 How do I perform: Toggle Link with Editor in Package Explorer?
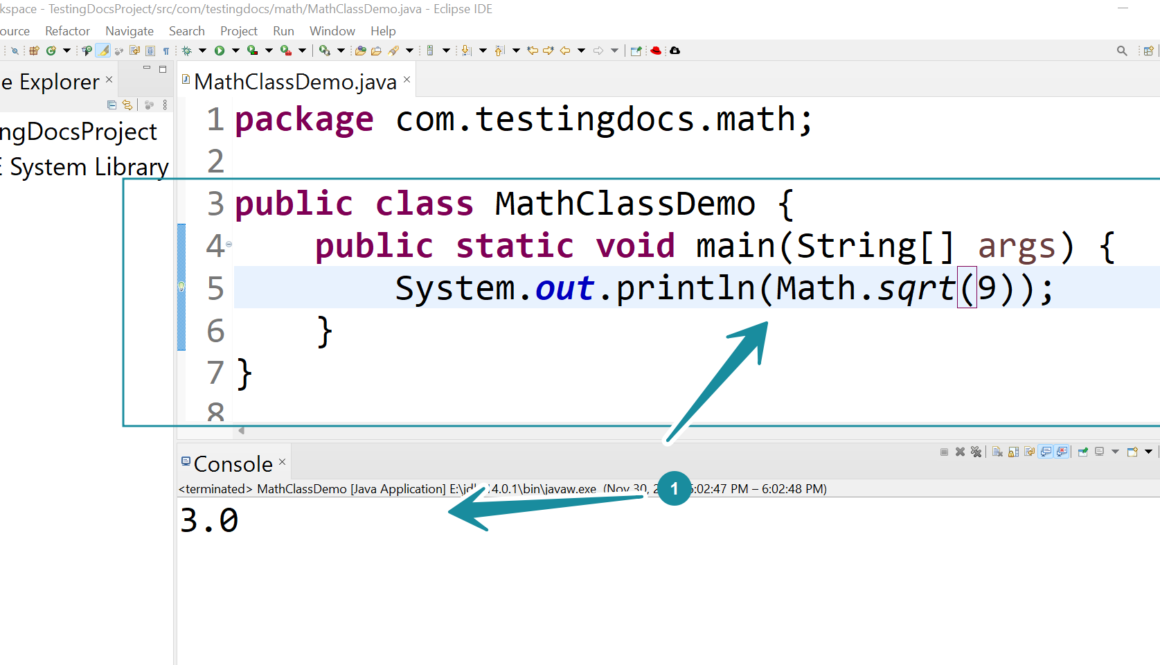(127, 105)
